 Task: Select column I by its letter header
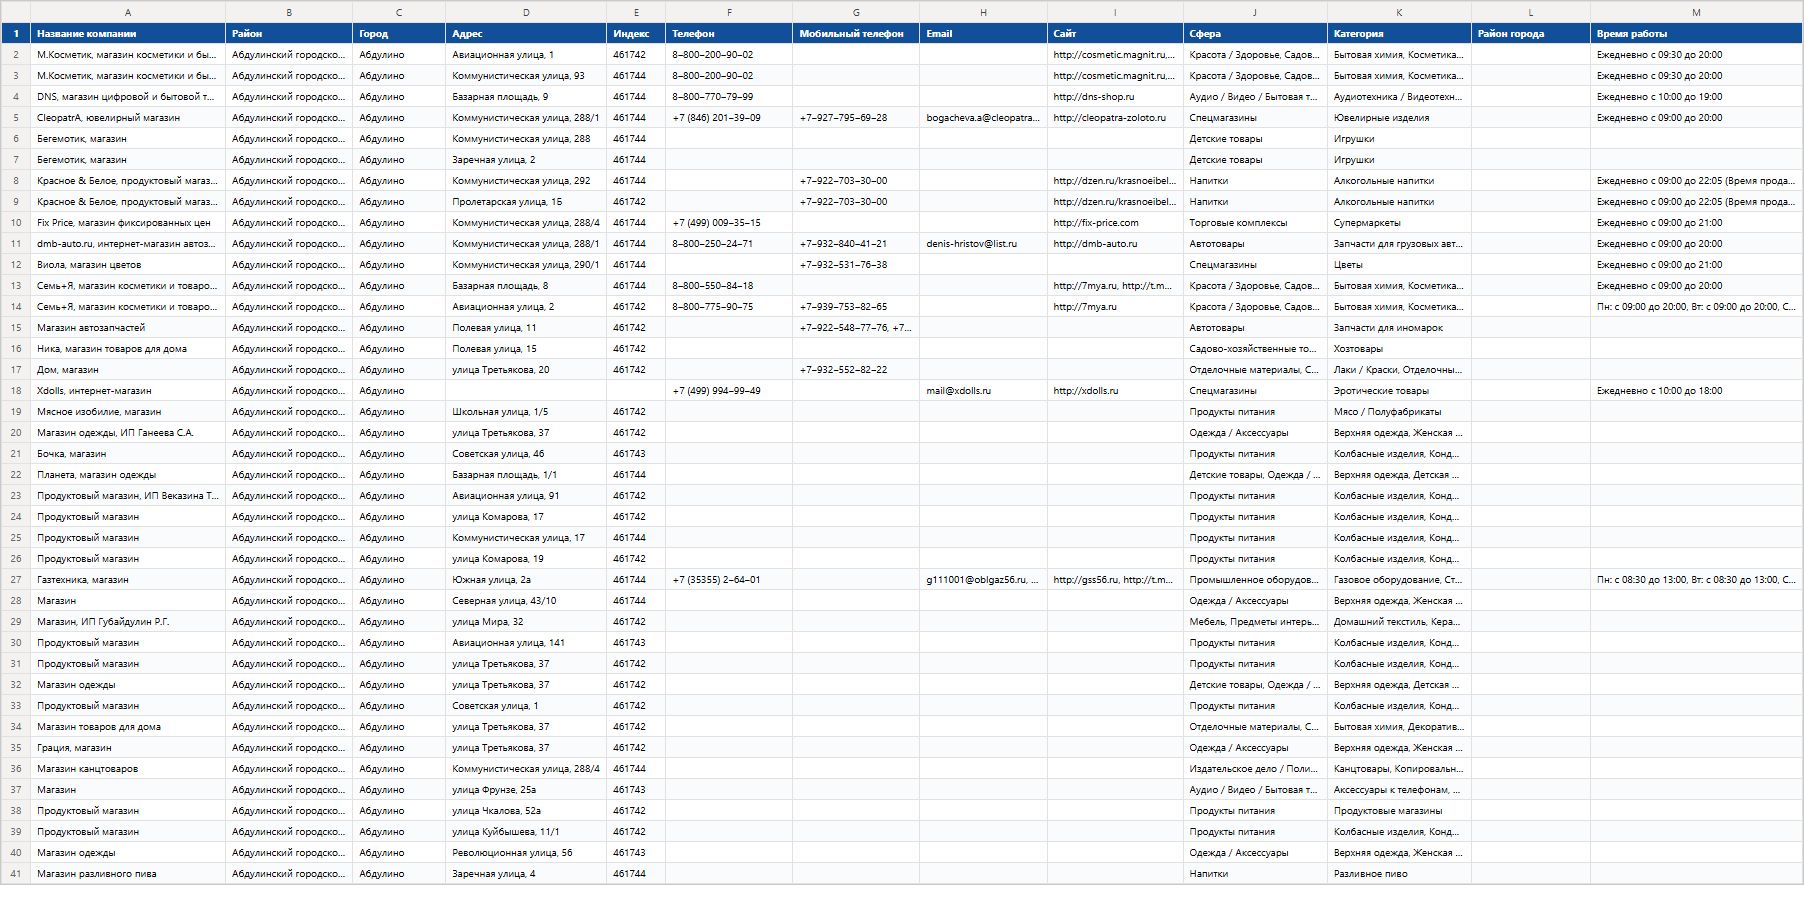pyautogui.click(x=1115, y=12)
